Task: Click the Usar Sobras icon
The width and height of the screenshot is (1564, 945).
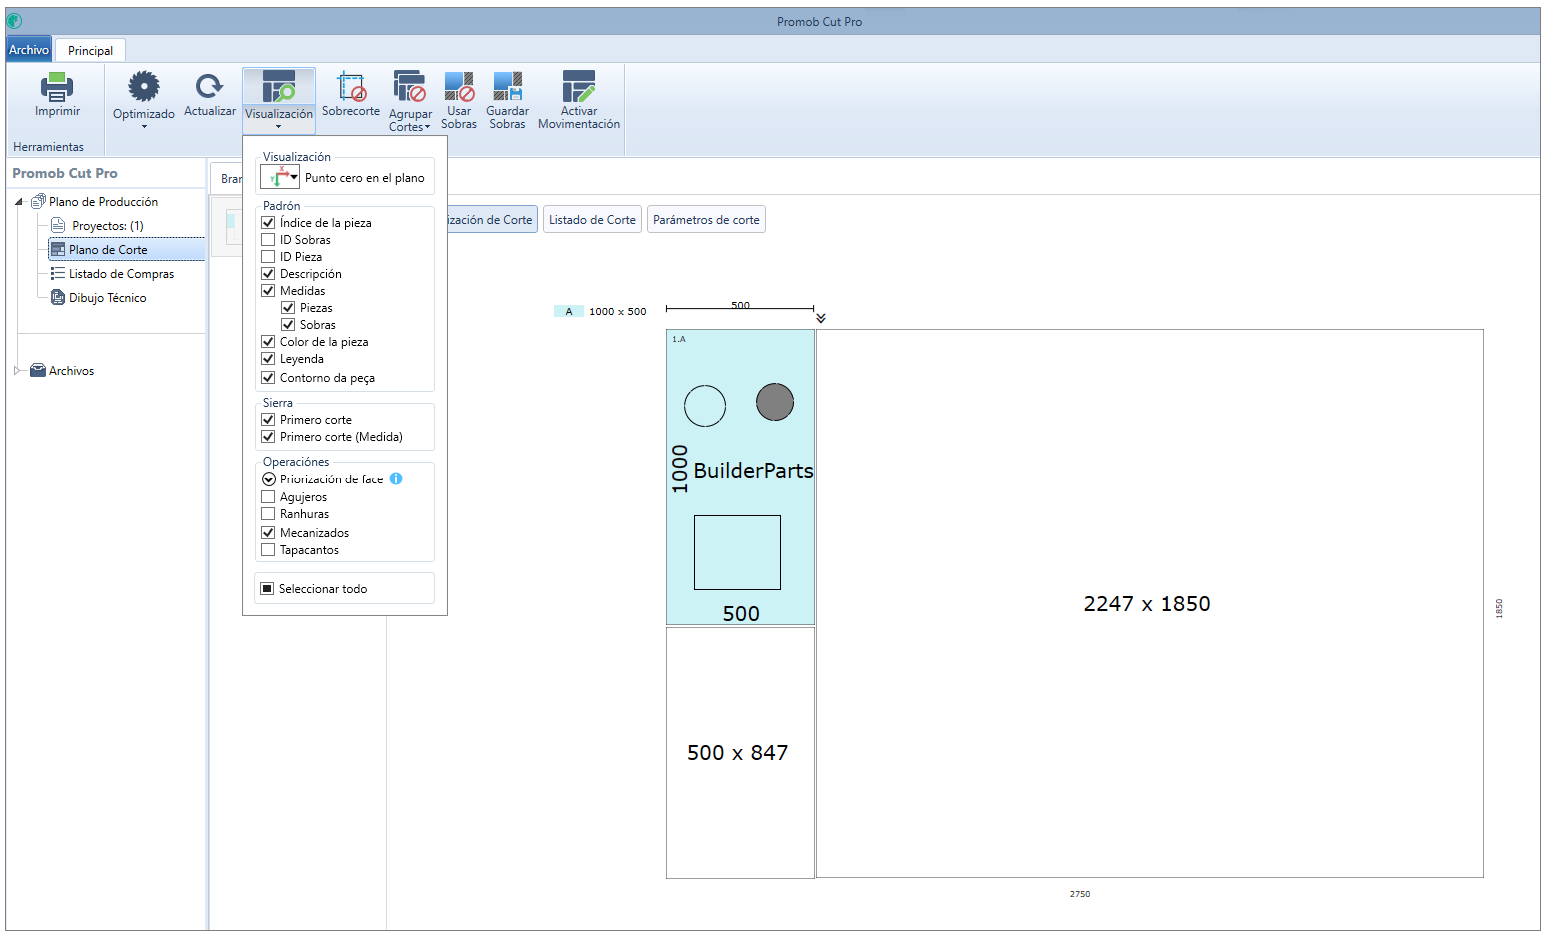Action: pos(459,86)
